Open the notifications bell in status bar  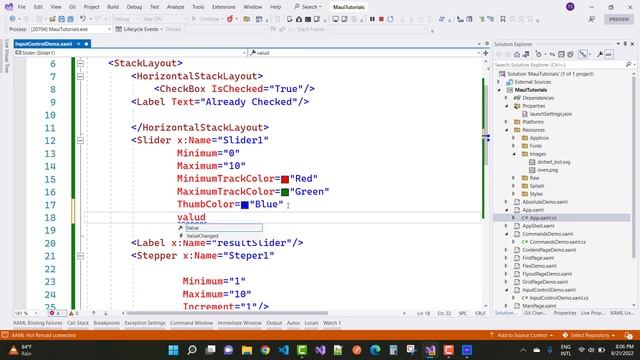[629, 335]
